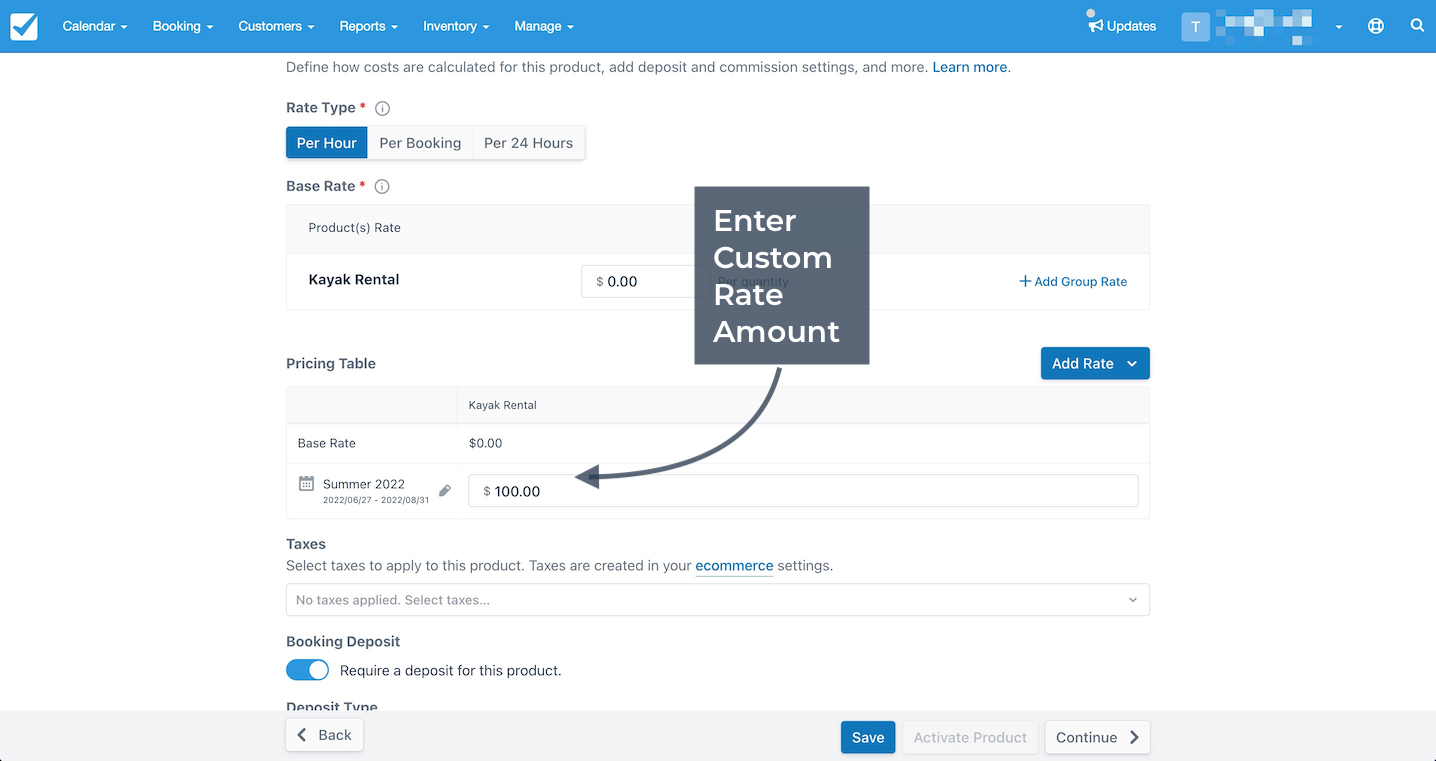1436x761 pixels.
Task: Click the globe help icon
Action: pyautogui.click(x=1376, y=26)
